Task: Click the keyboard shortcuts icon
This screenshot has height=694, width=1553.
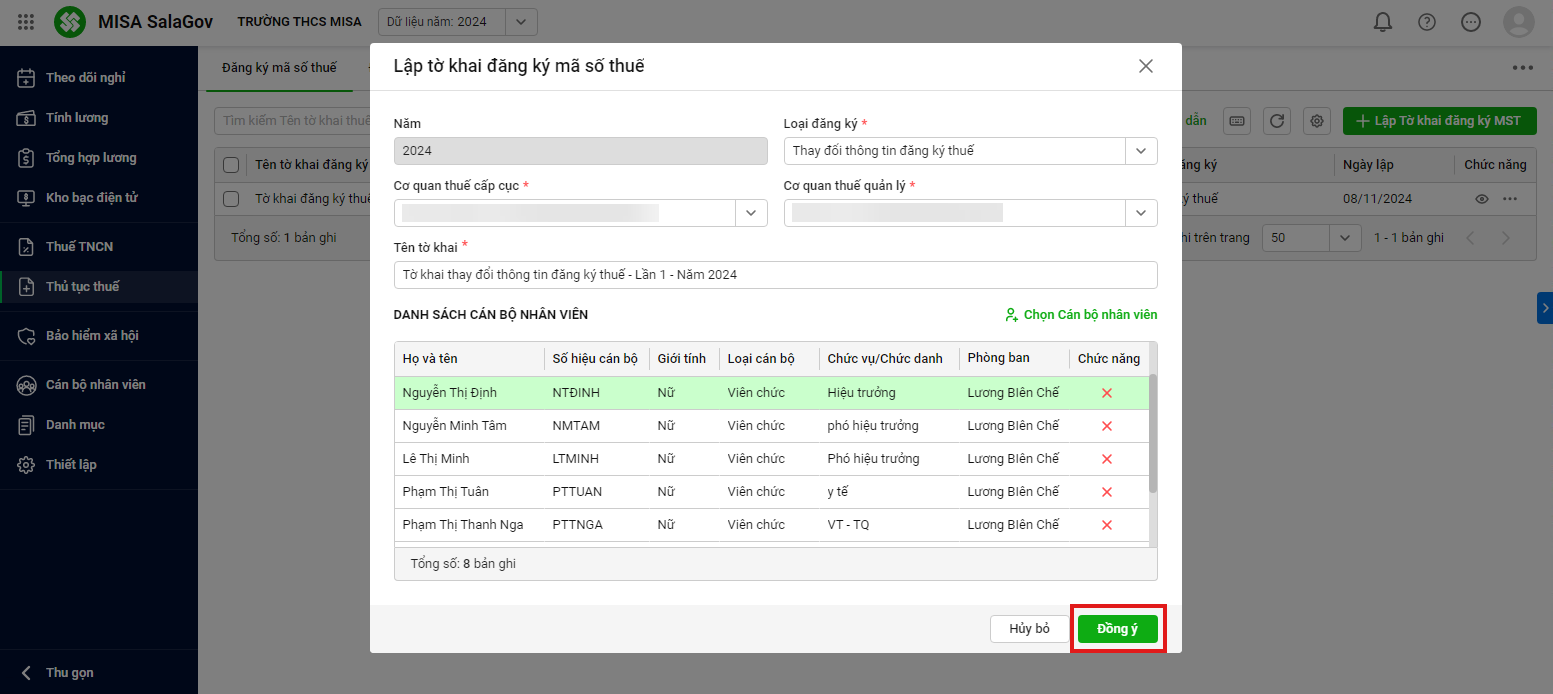Action: point(1237,121)
